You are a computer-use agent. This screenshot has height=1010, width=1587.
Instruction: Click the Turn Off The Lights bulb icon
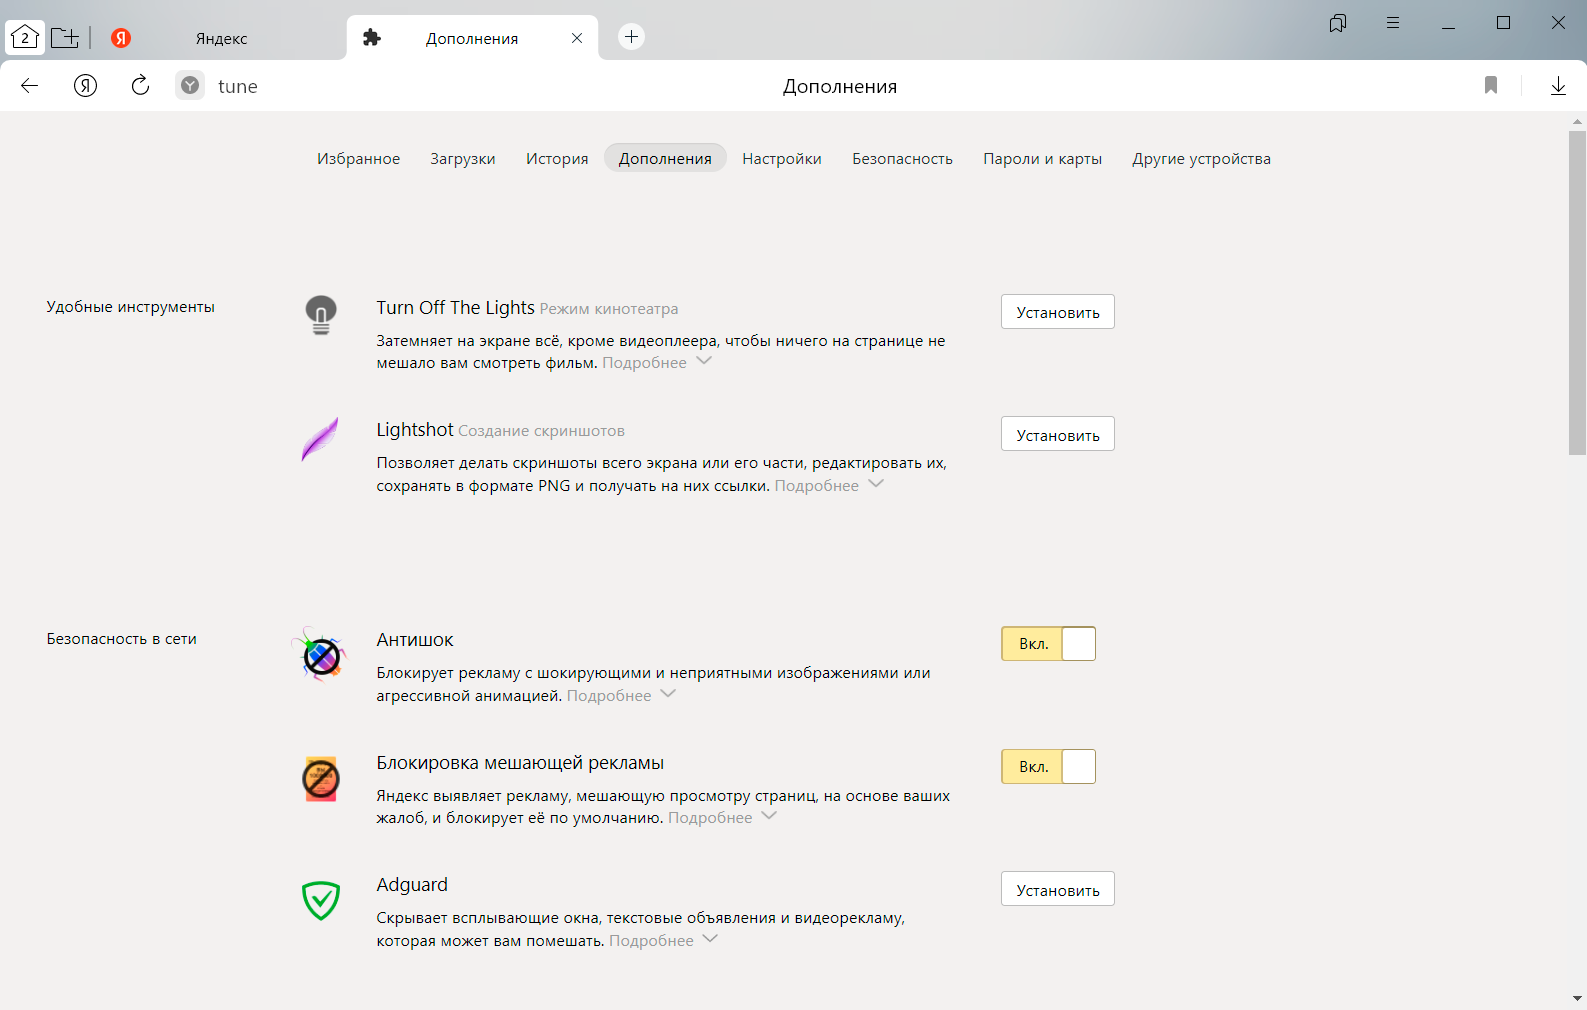321,315
